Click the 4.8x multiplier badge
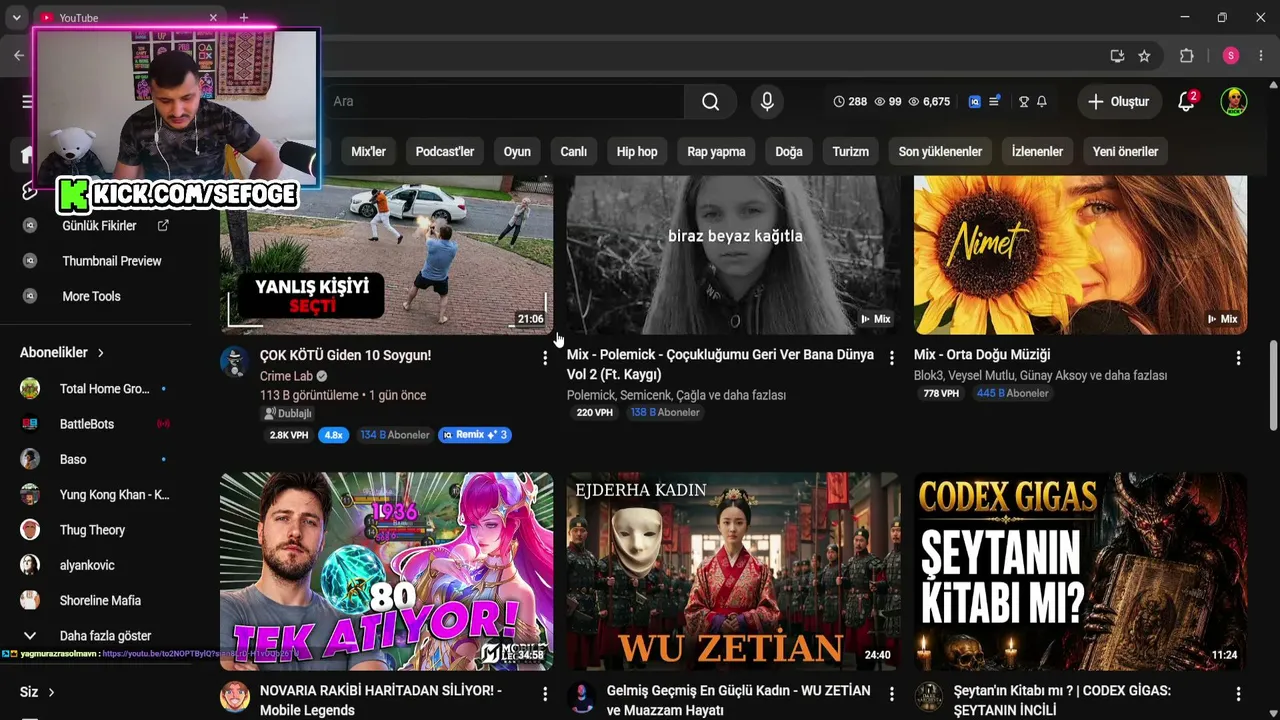Screen dimensions: 1280x720 (x=333, y=435)
